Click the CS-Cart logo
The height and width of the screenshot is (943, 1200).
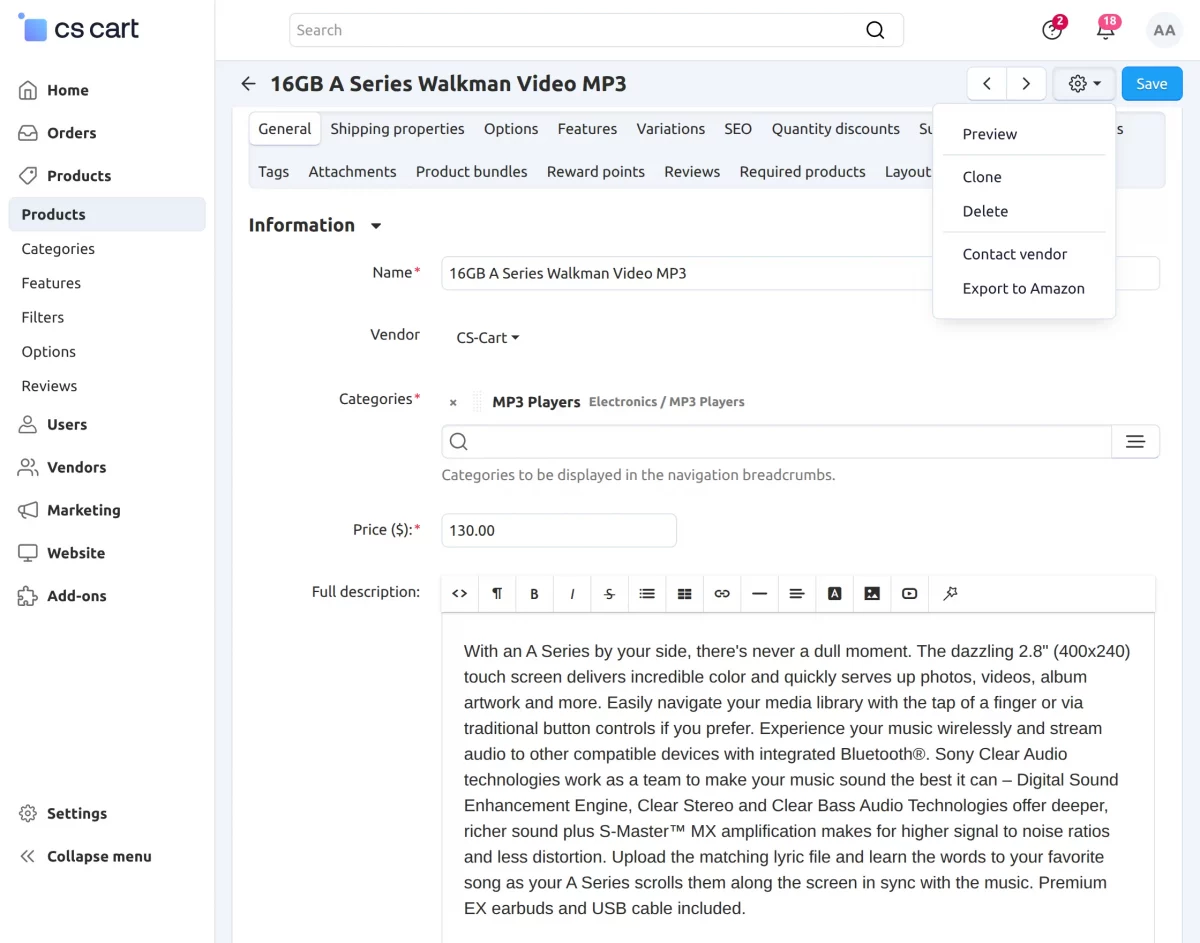coord(79,29)
